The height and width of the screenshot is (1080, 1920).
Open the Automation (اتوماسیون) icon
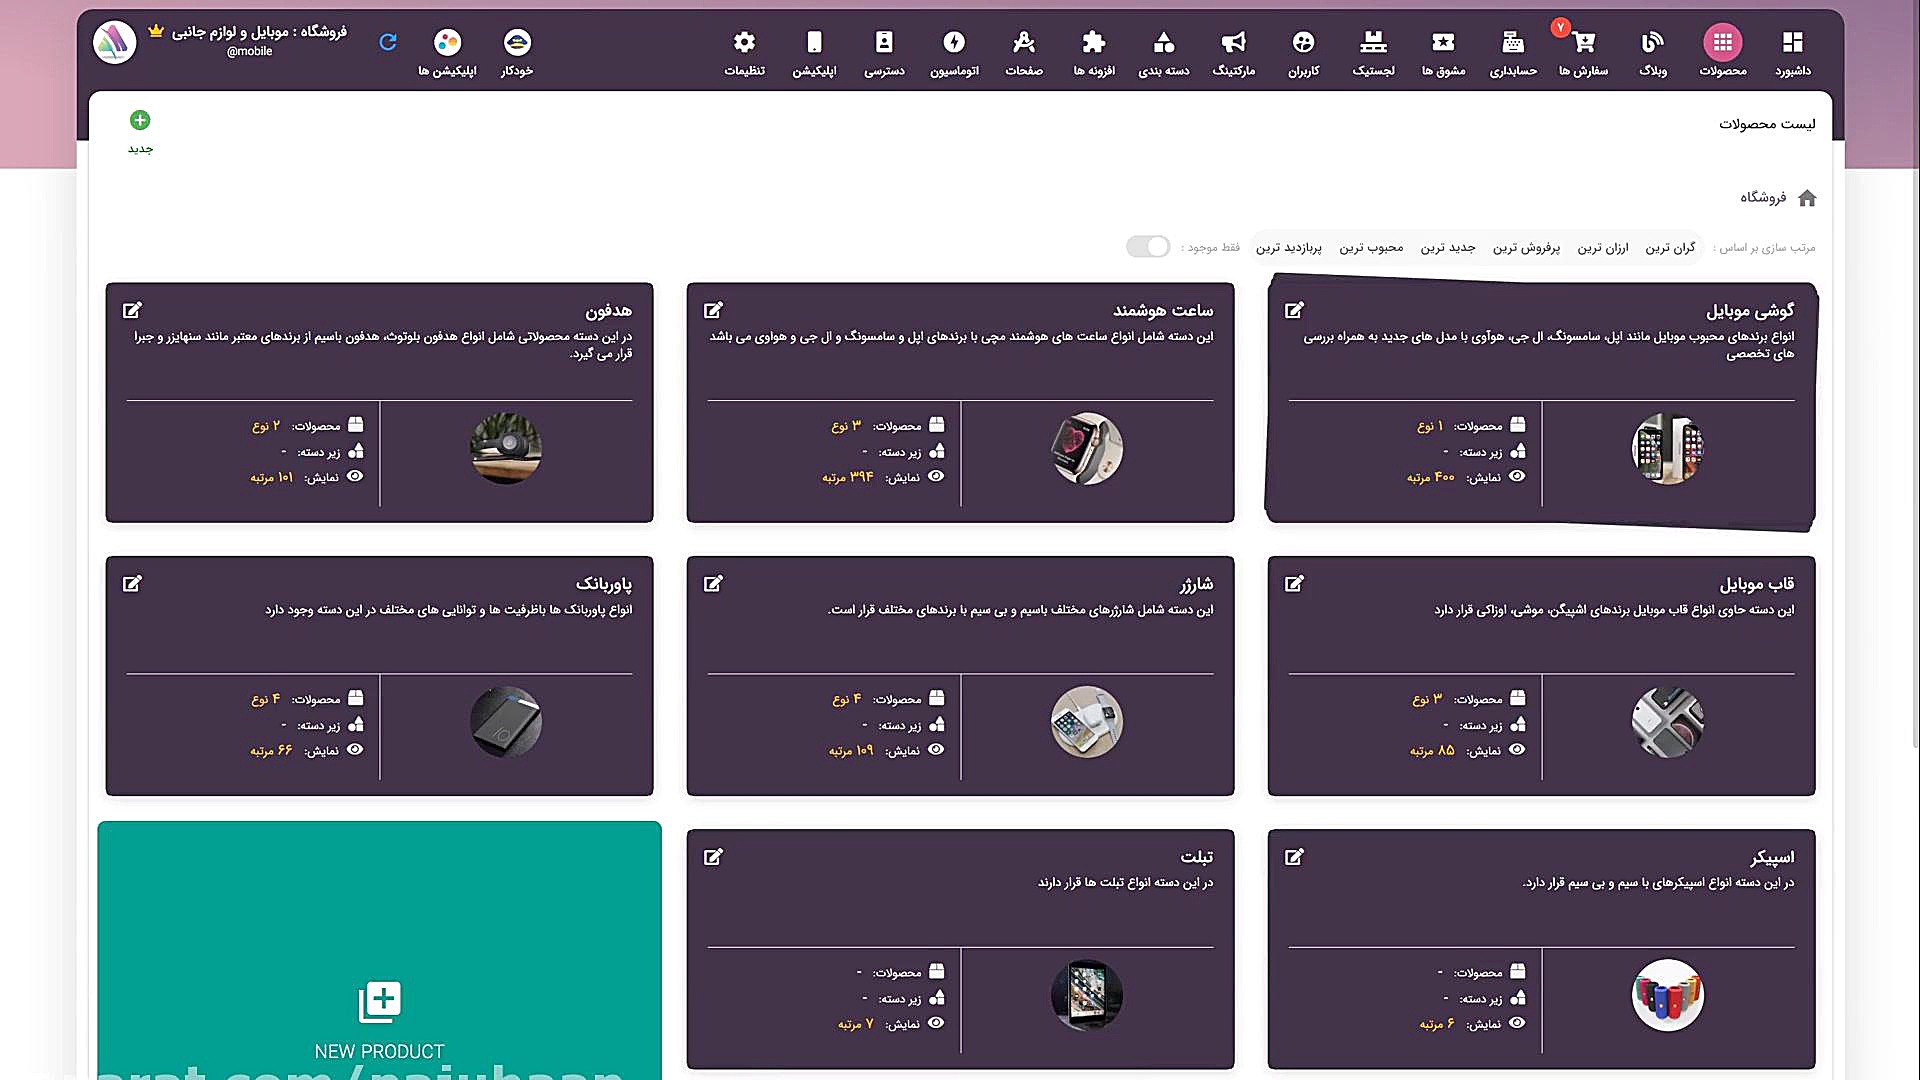point(954,43)
